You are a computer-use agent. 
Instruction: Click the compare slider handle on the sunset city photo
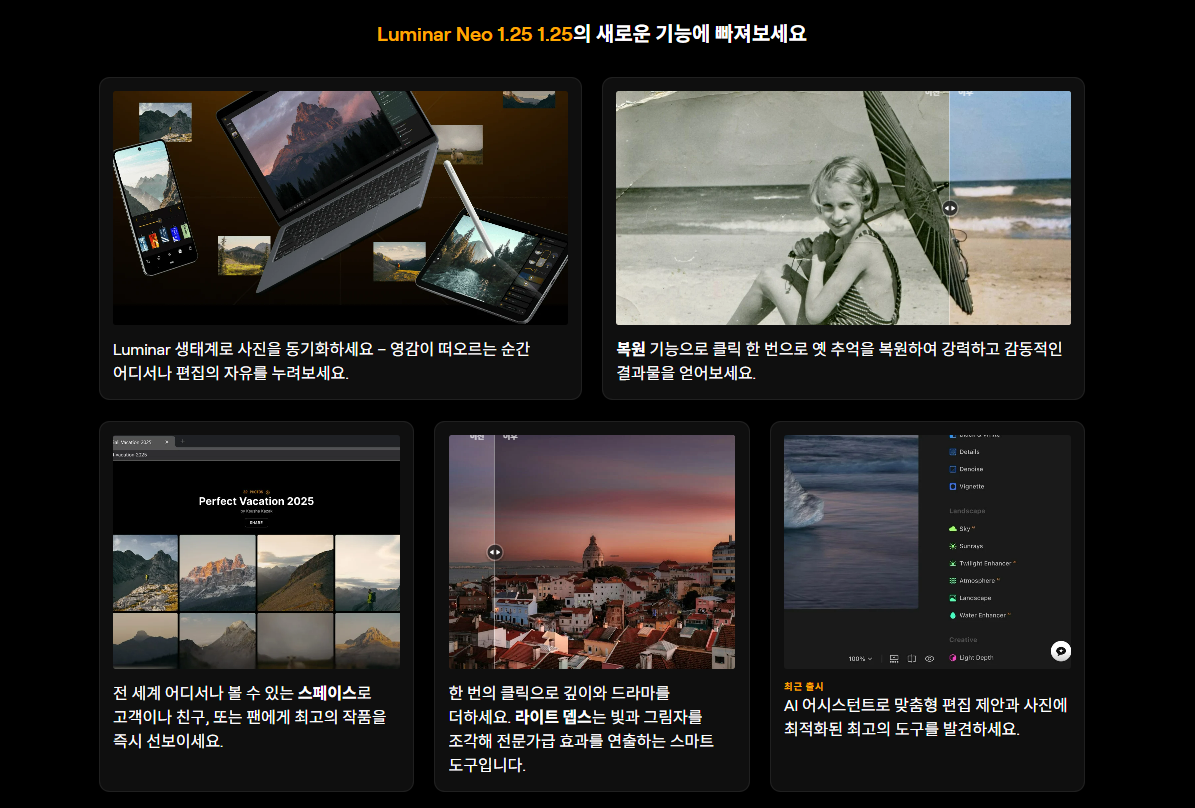point(495,552)
